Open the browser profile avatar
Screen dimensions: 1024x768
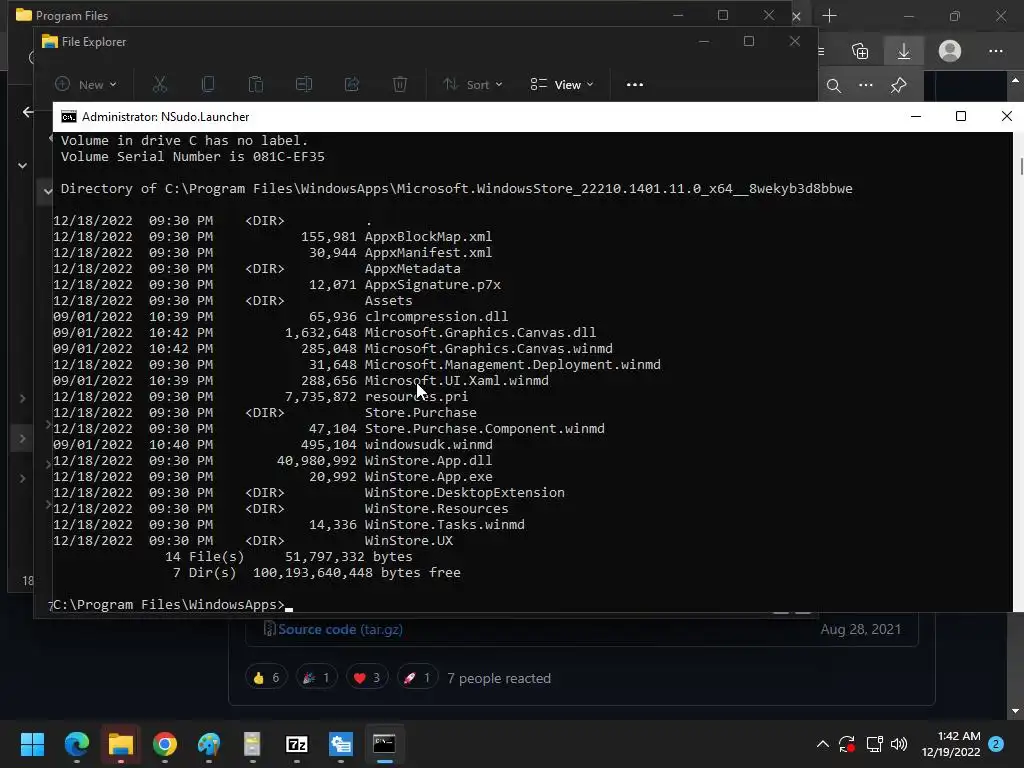950,51
